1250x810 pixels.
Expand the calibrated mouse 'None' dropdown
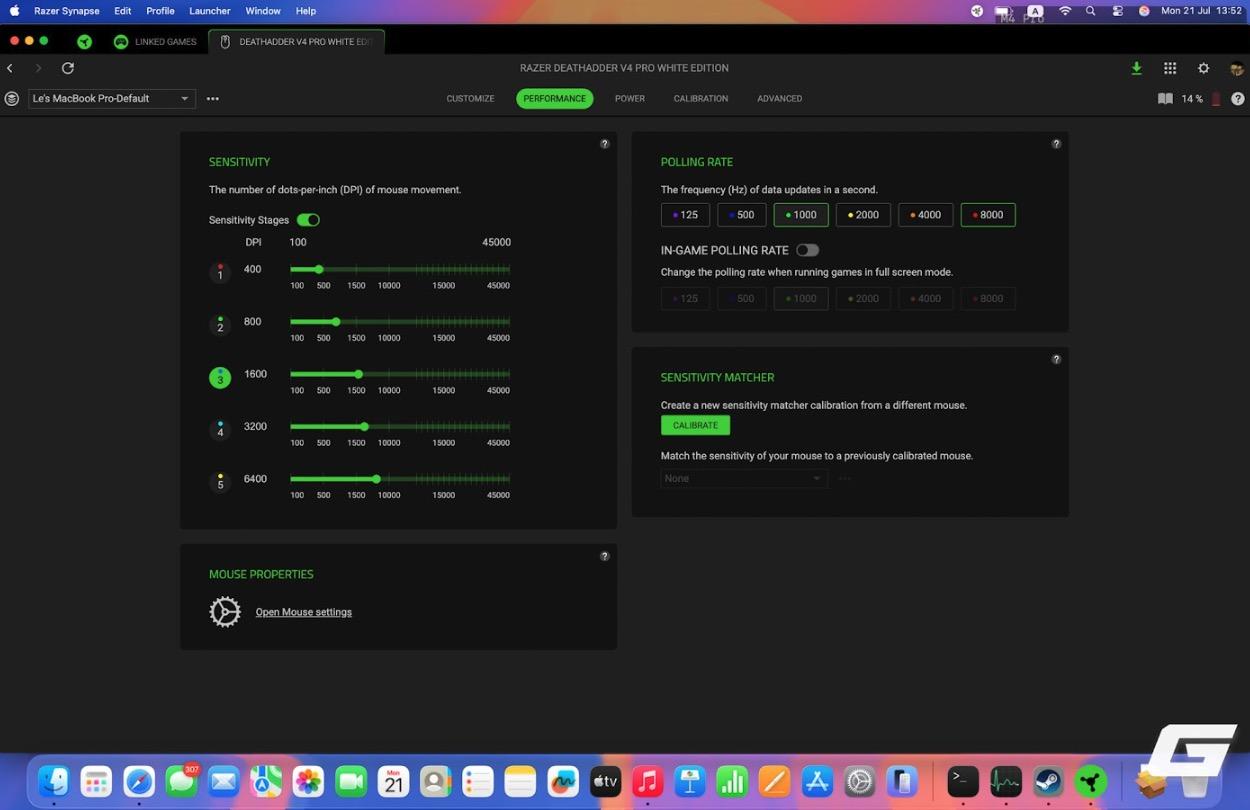(x=743, y=478)
